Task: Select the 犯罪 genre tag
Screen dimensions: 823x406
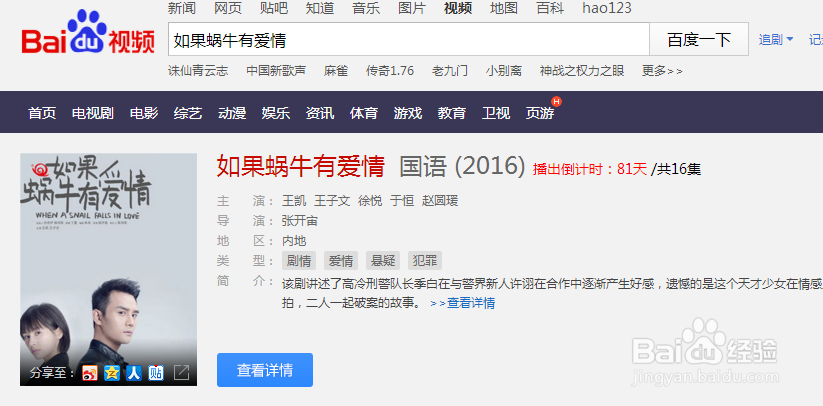Action: tap(425, 261)
